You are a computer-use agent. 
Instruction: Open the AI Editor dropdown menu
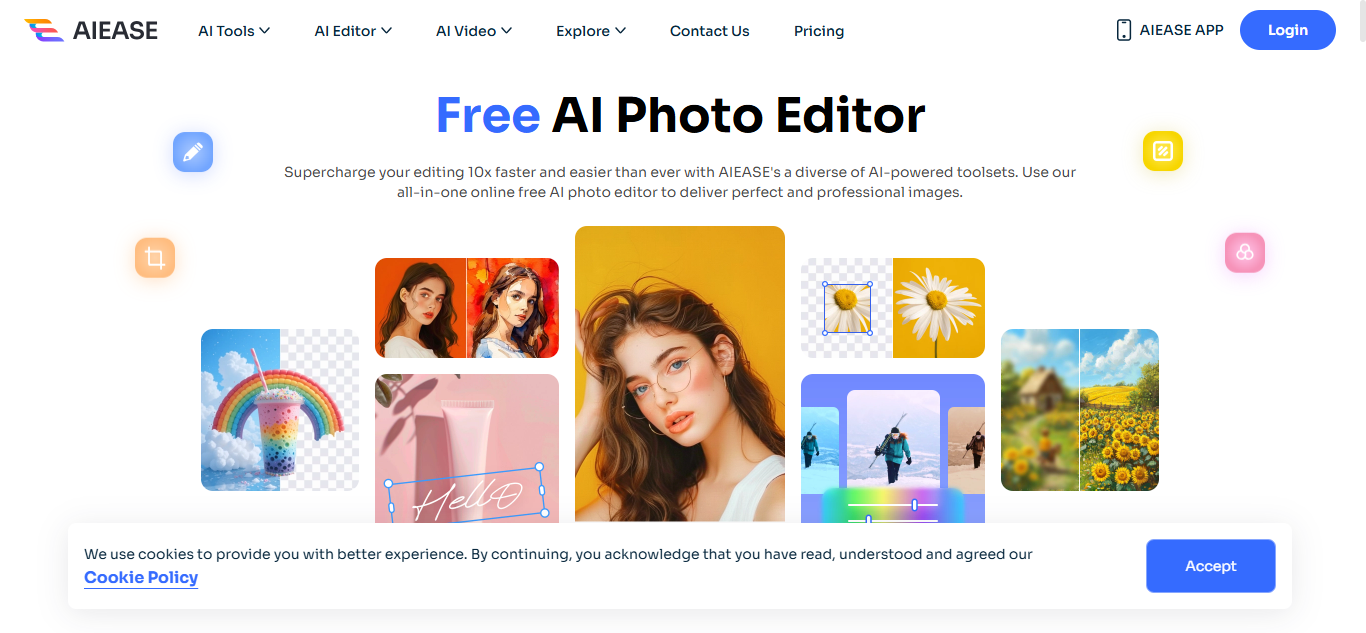tap(353, 31)
